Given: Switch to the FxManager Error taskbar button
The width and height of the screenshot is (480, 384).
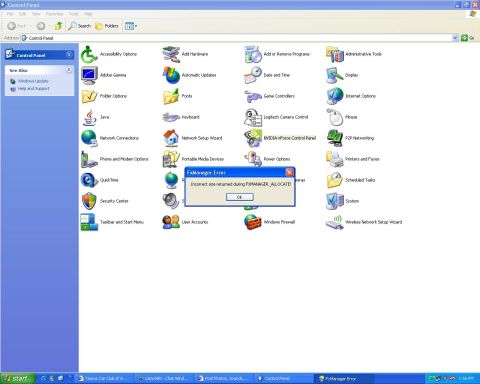Looking at the screenshot, I should pos(344,379).
